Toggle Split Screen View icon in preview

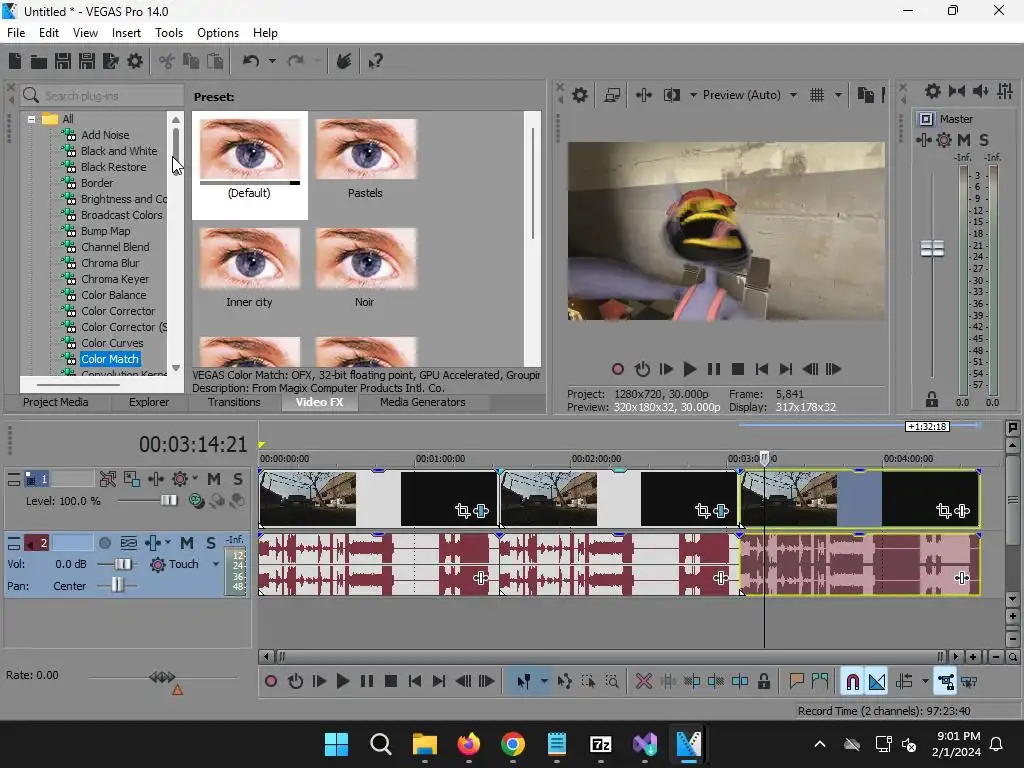click(672, 95)
